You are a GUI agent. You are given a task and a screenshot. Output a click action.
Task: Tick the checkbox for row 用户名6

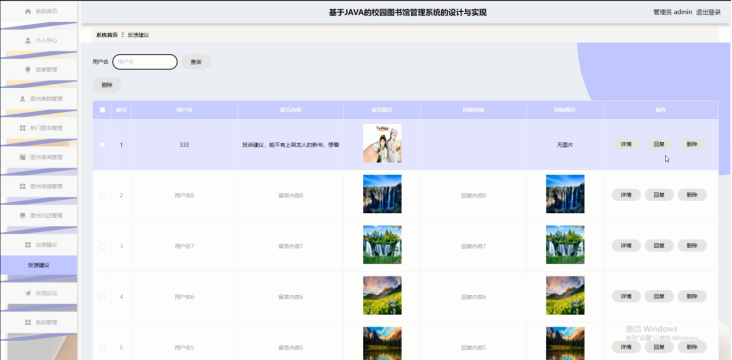click(102, 297)
